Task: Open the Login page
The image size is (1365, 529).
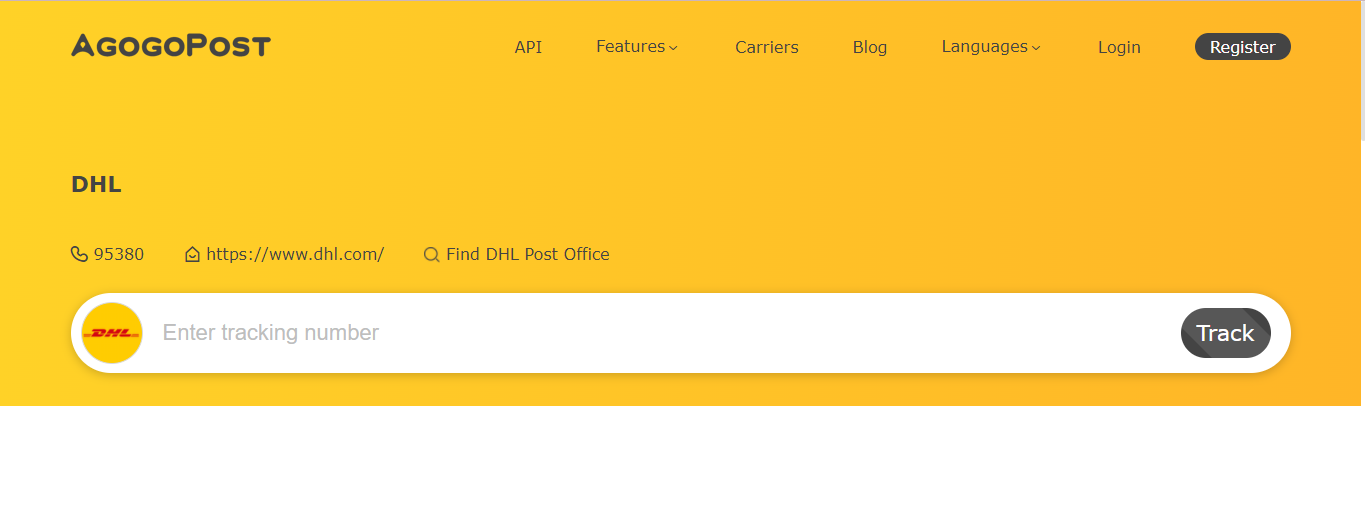Action: [1119, 47]
